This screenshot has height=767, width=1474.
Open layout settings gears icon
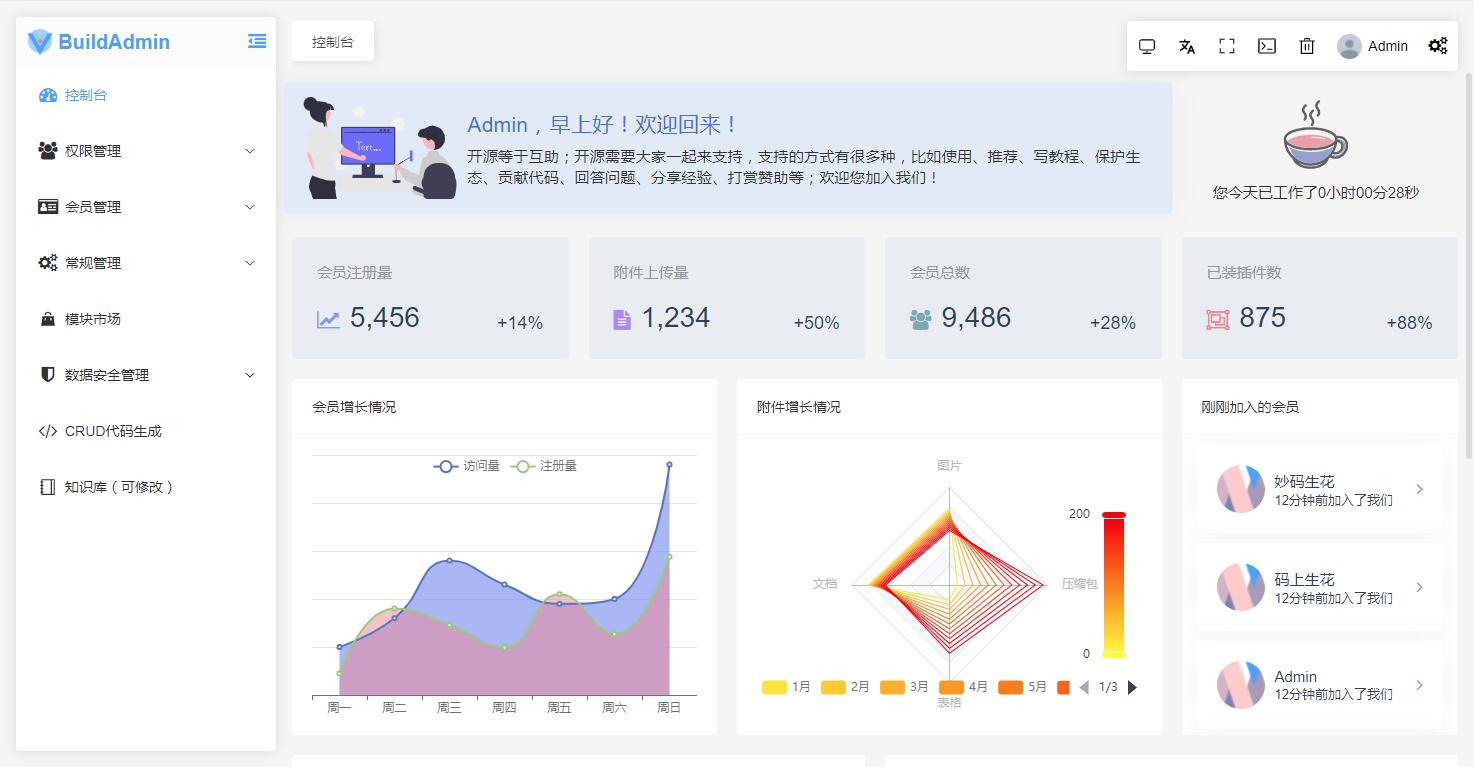pyautogui.click(x=1437, y=46)
